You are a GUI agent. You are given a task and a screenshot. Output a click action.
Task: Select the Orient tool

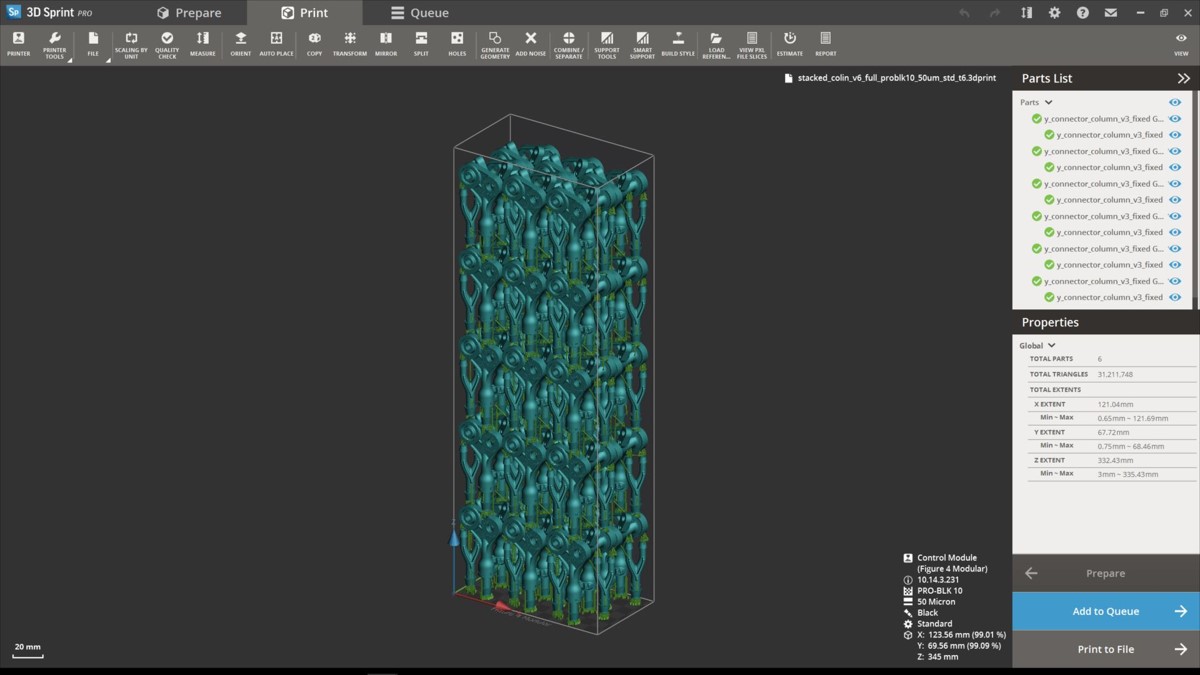(x=241, y=44)
